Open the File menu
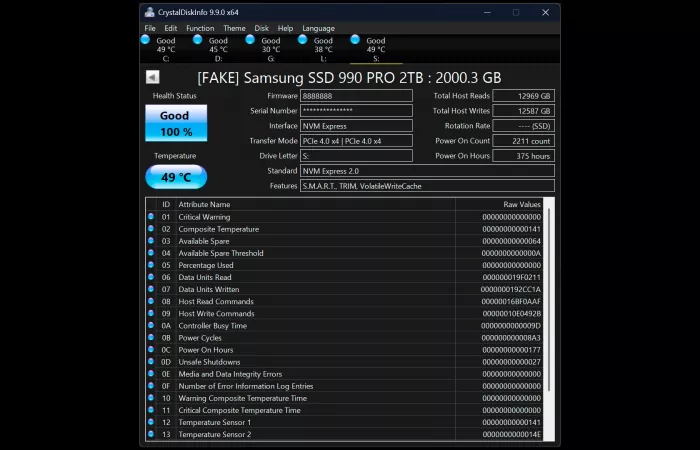The height and width of the screenshot is (450, 700). tap(150, 28)
